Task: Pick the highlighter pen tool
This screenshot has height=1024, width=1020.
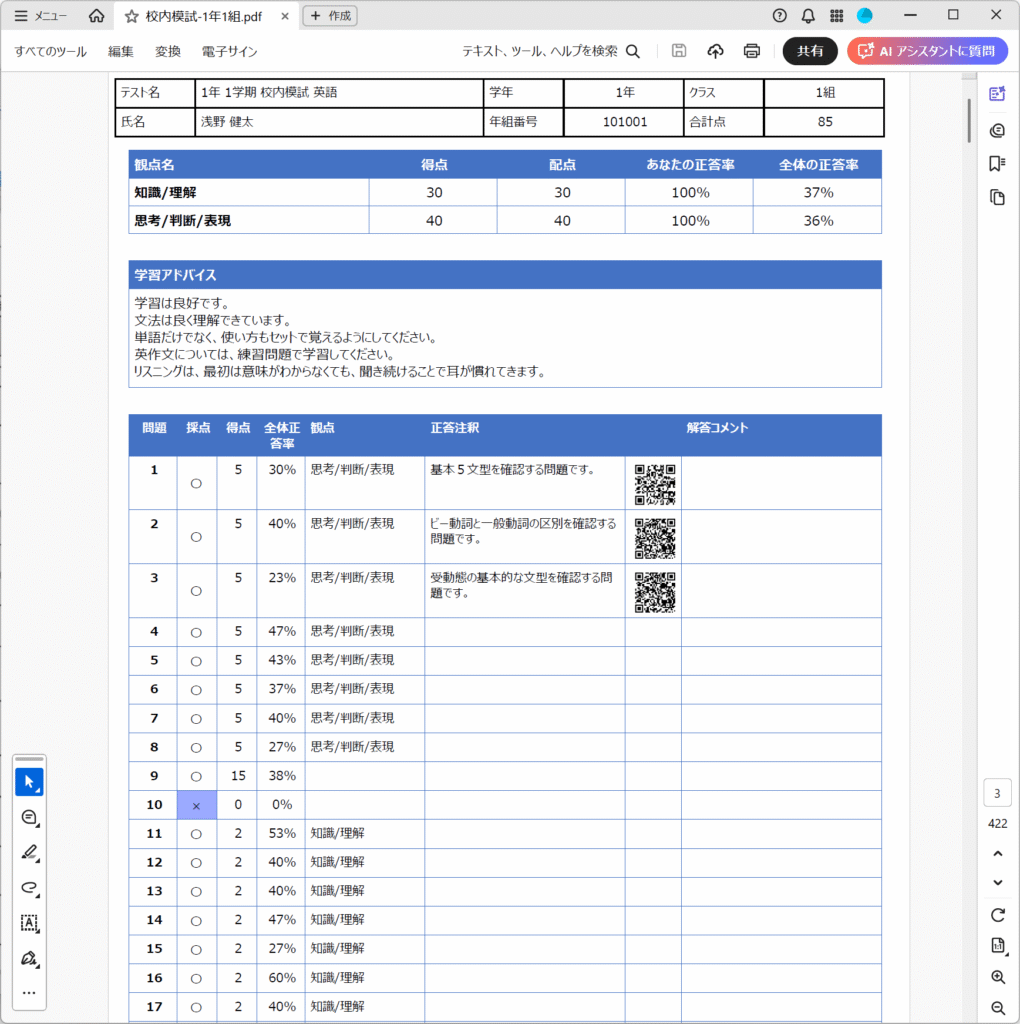Action: [x=29, y=852]
